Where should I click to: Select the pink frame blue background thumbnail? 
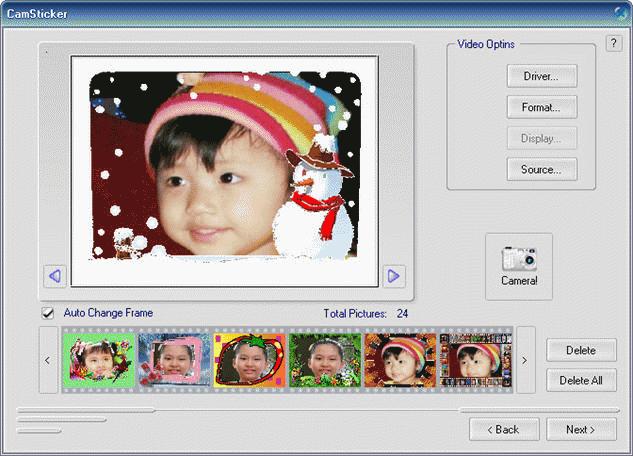174,360
